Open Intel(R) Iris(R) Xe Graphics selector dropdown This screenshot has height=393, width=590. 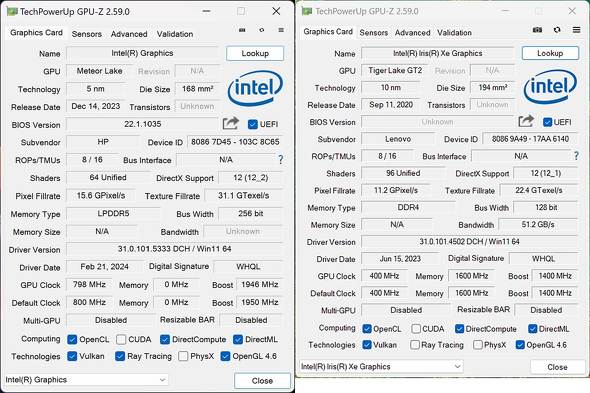(381, 366)
